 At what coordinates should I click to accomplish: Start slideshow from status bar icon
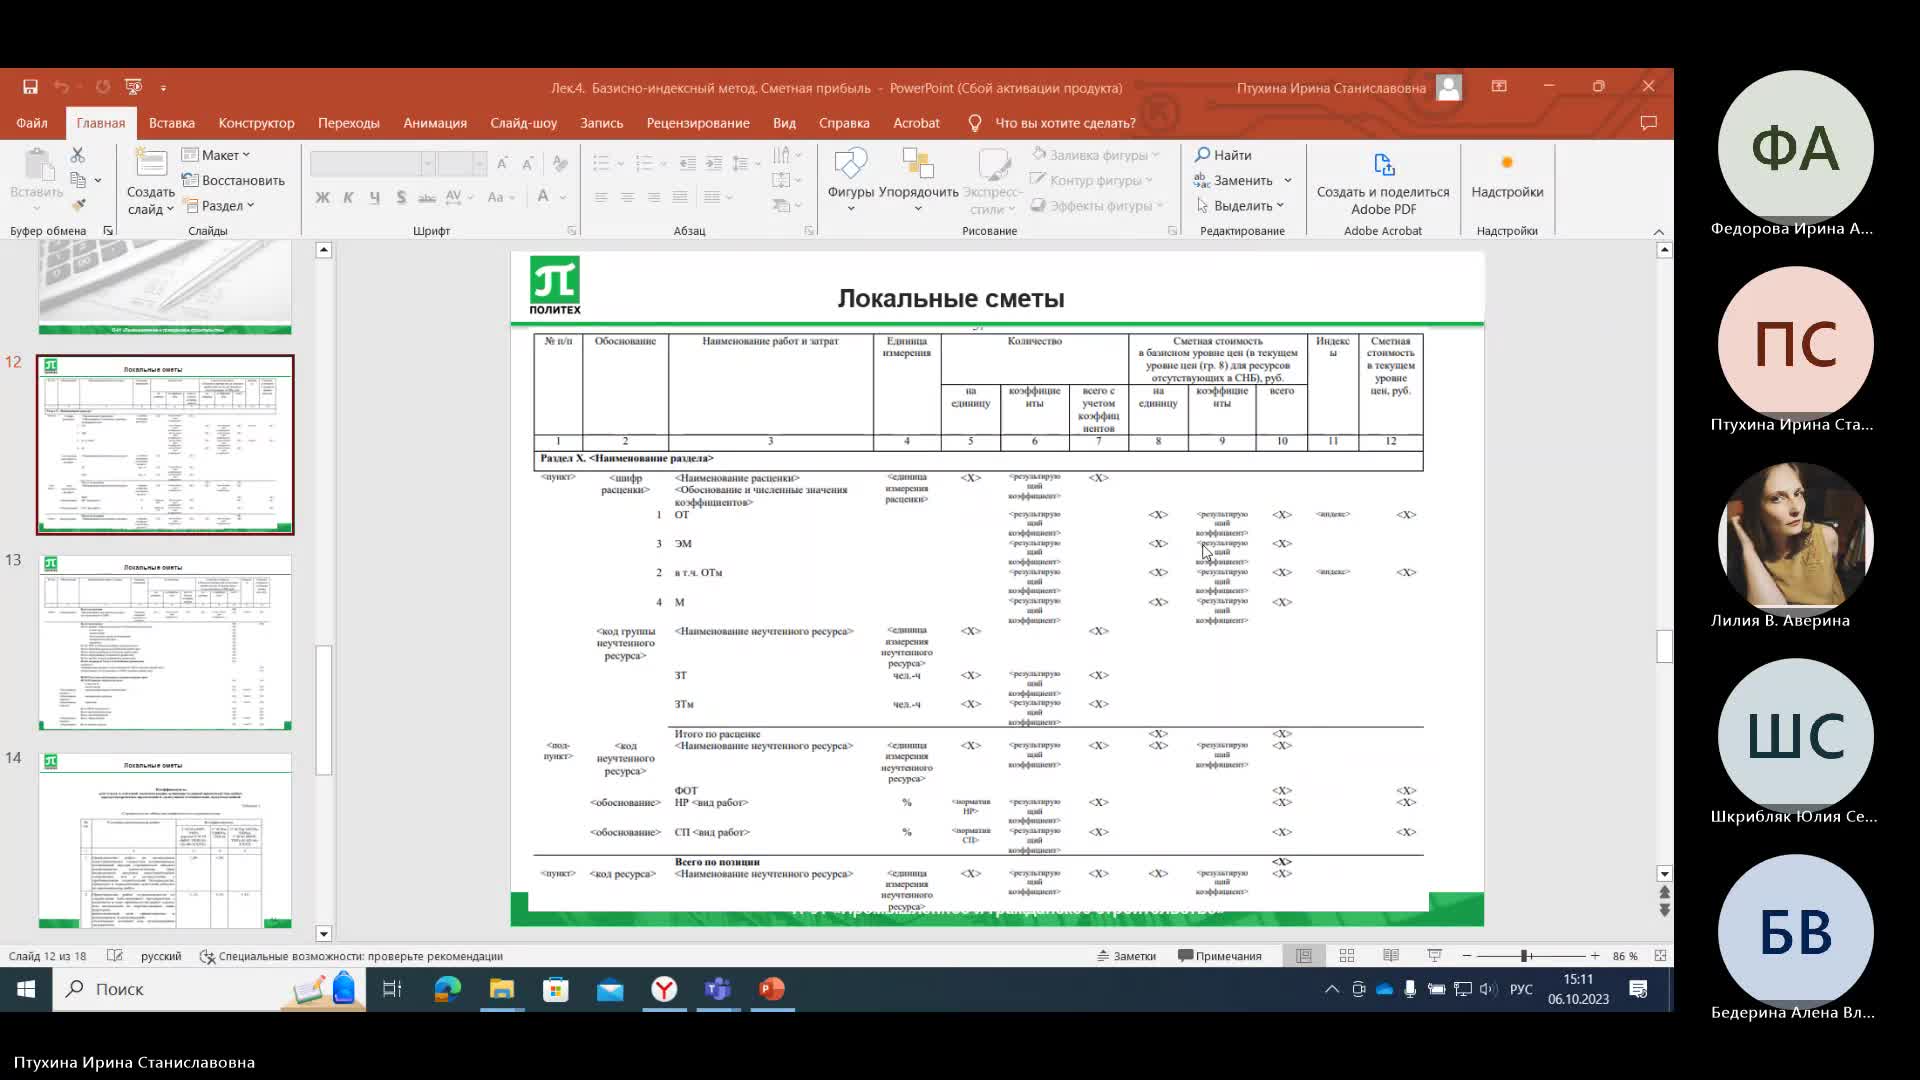(x=1435, y=956)
